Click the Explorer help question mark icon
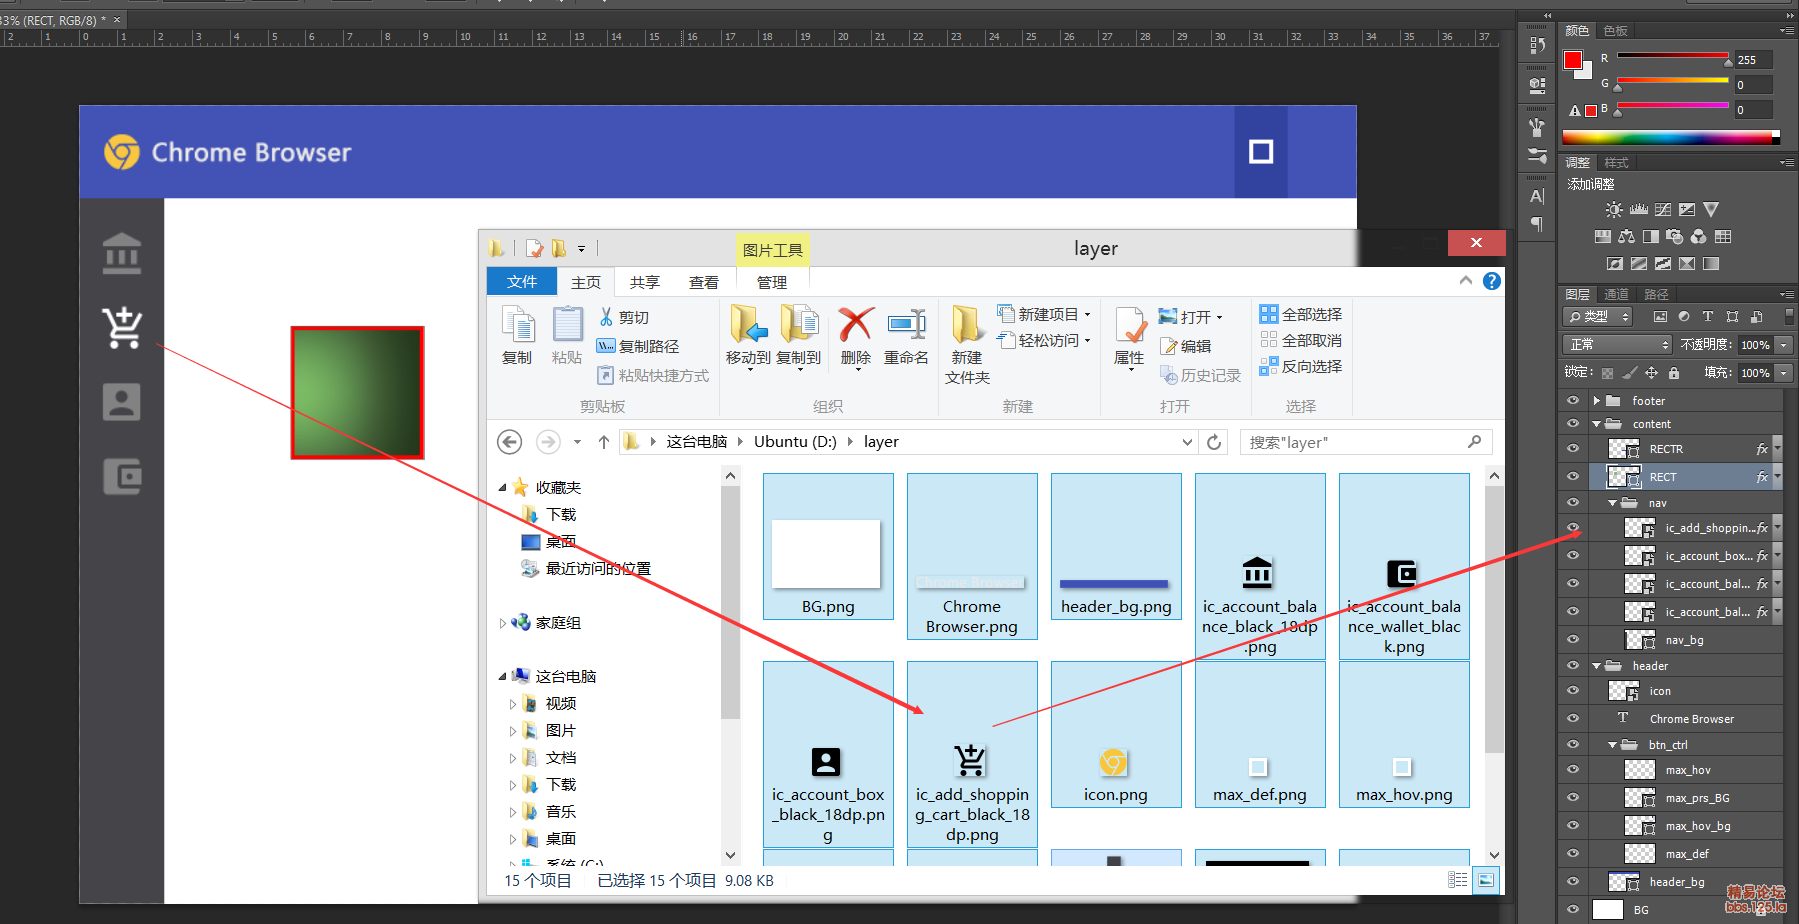1799x924 pixels. point(1491,281)
